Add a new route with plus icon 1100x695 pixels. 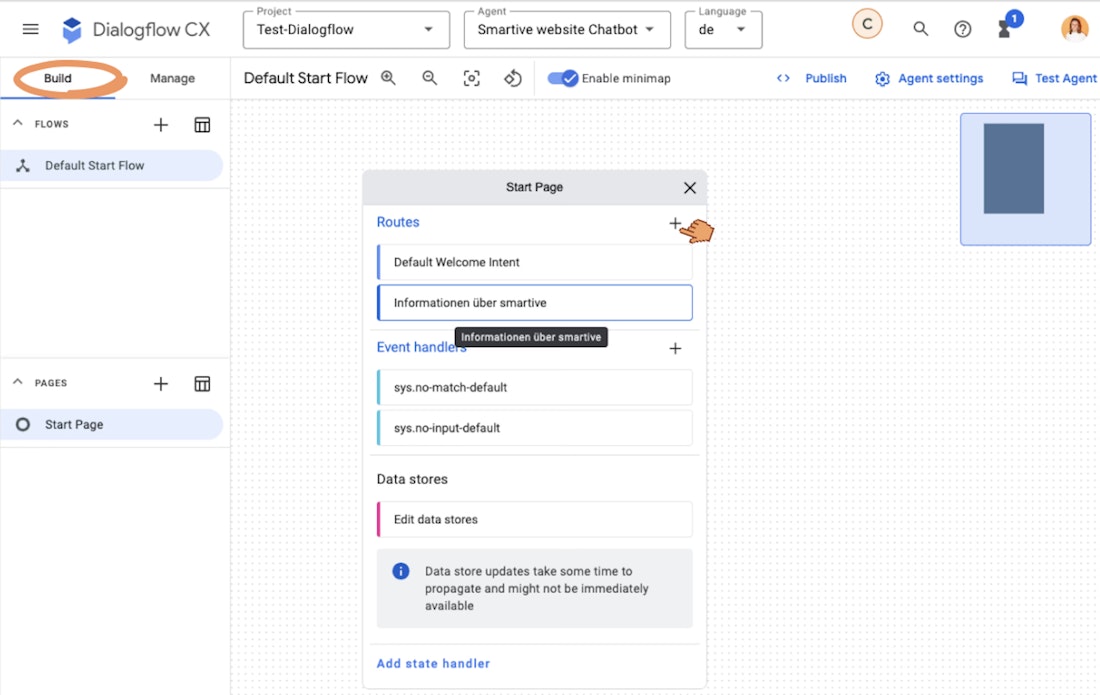pyautogui.click(x=675, y=223)
